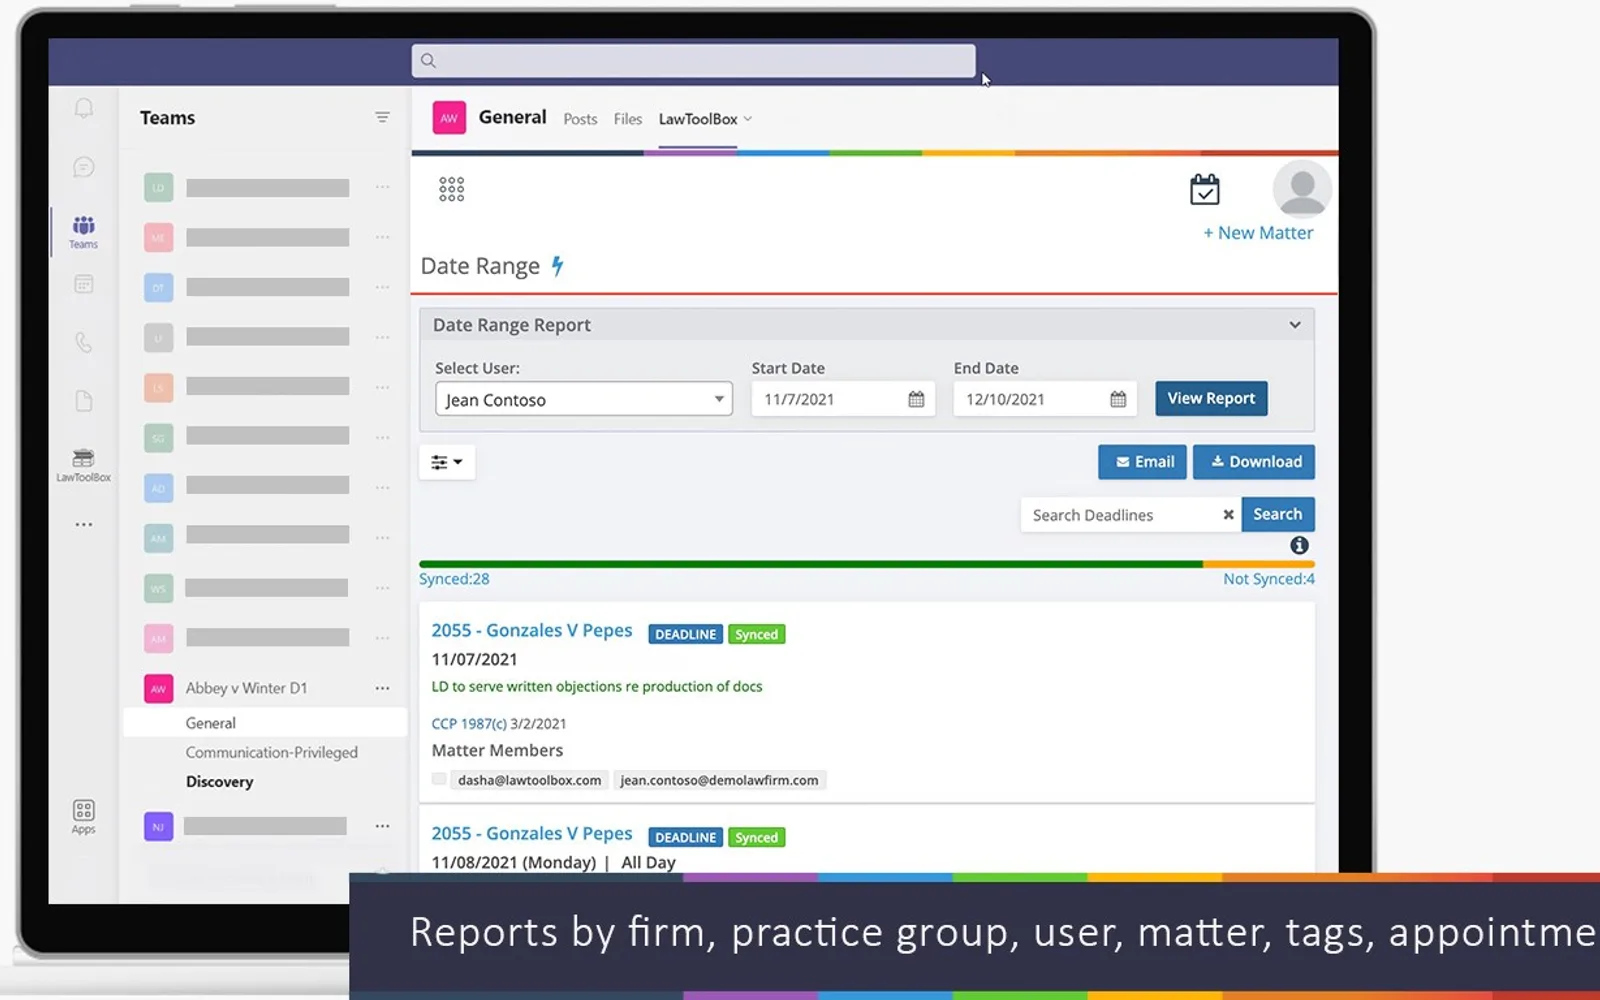This screenshot has width=1600, height=1000.
Task: Open the Apps store icon
Action: pyautogui.click(x=84, y=816)
